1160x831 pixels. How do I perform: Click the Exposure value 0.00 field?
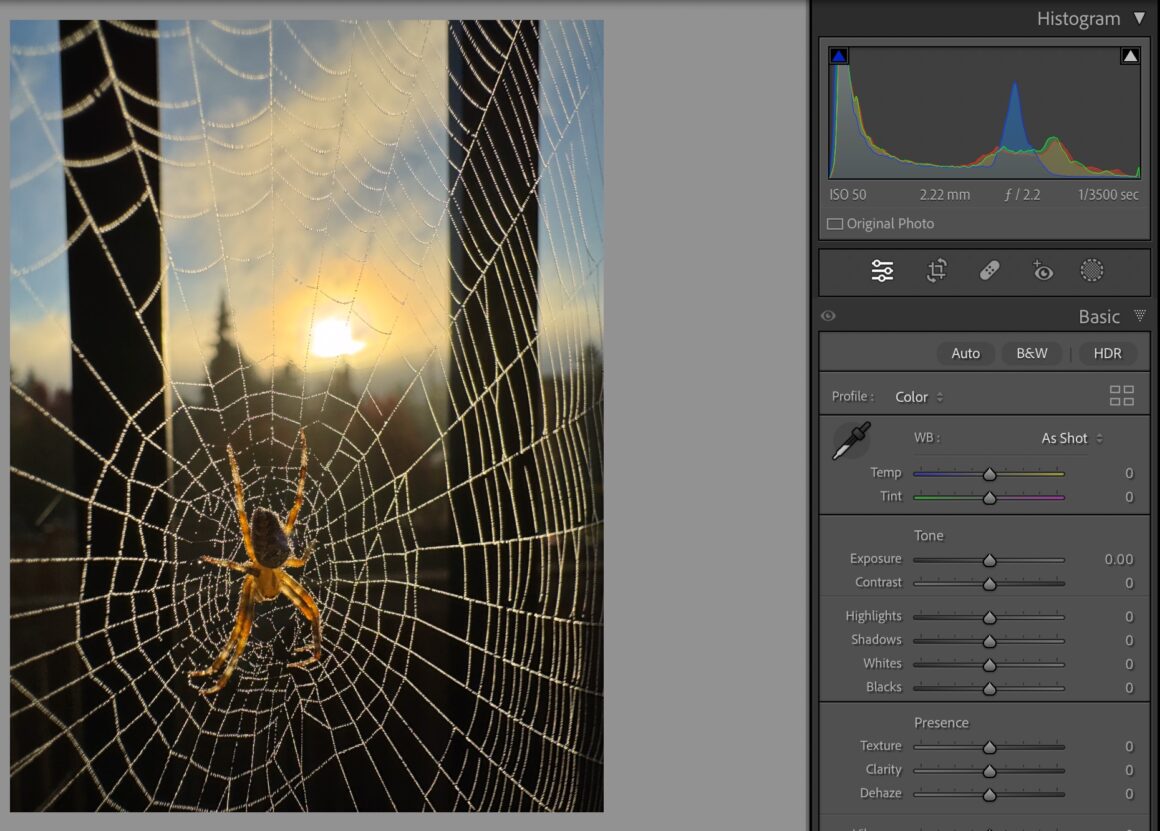[x=1119, y=559]
